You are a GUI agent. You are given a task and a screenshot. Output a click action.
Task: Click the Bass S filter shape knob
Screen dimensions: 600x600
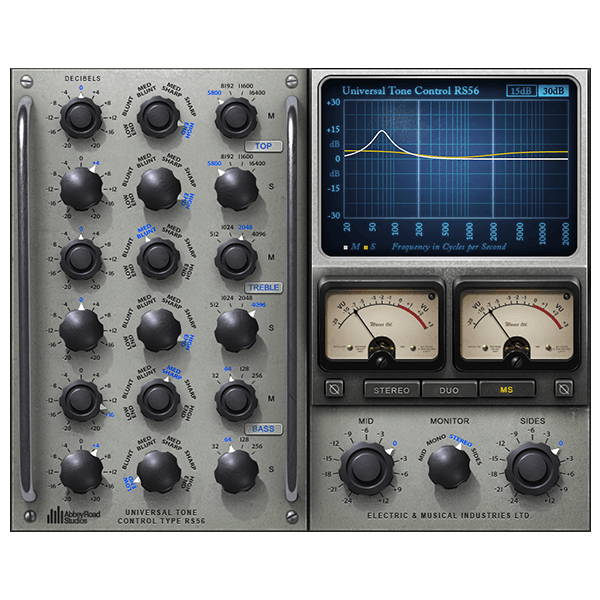[x=158, y=471]
